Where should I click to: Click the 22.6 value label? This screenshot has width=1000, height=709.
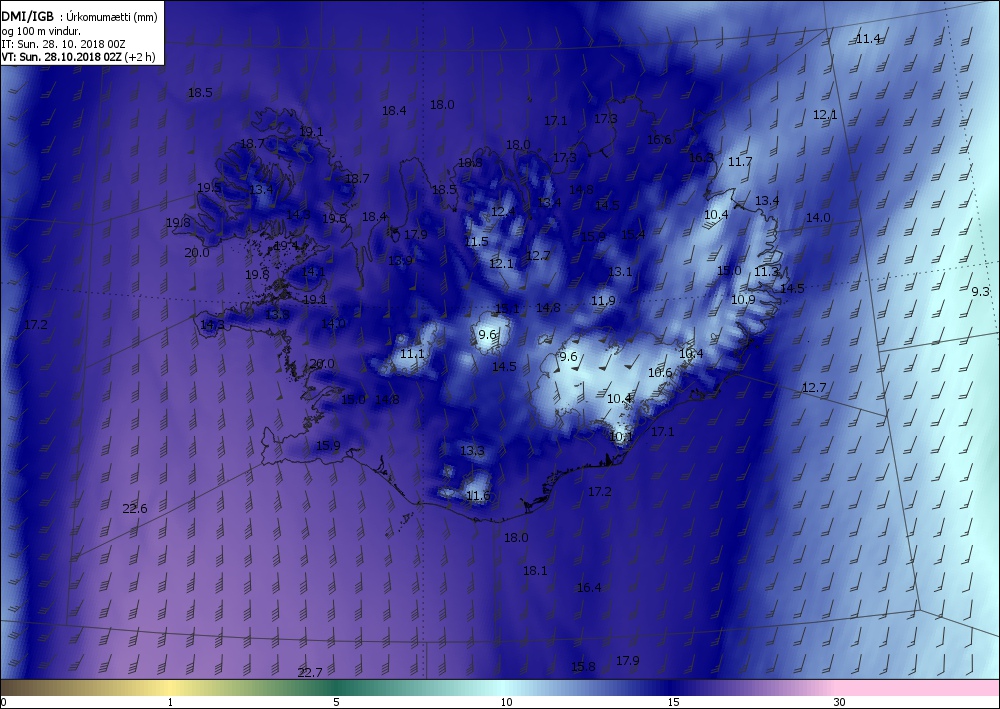135,508
